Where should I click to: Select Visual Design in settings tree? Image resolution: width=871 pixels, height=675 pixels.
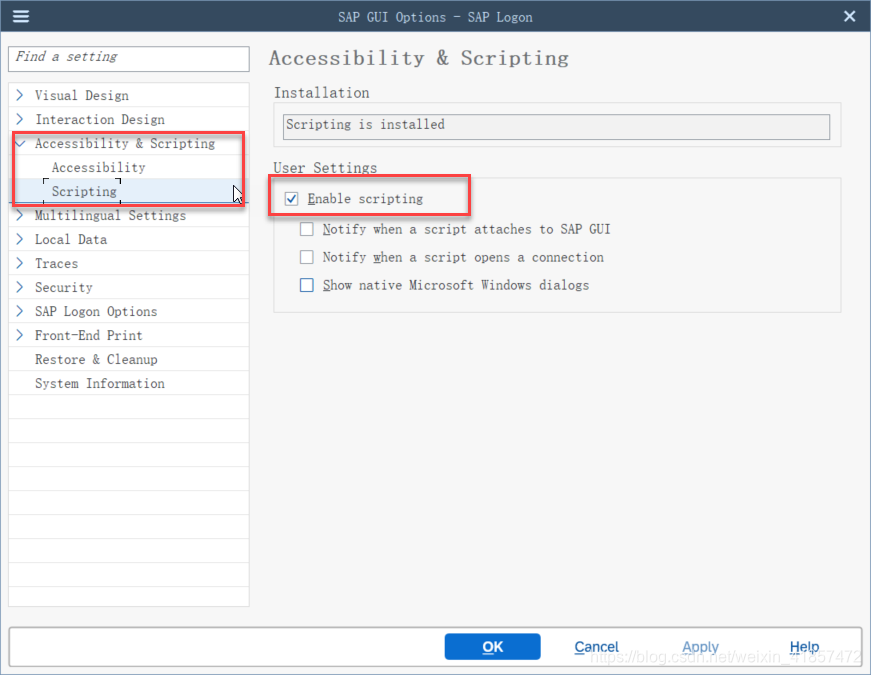tap(82, 96)
